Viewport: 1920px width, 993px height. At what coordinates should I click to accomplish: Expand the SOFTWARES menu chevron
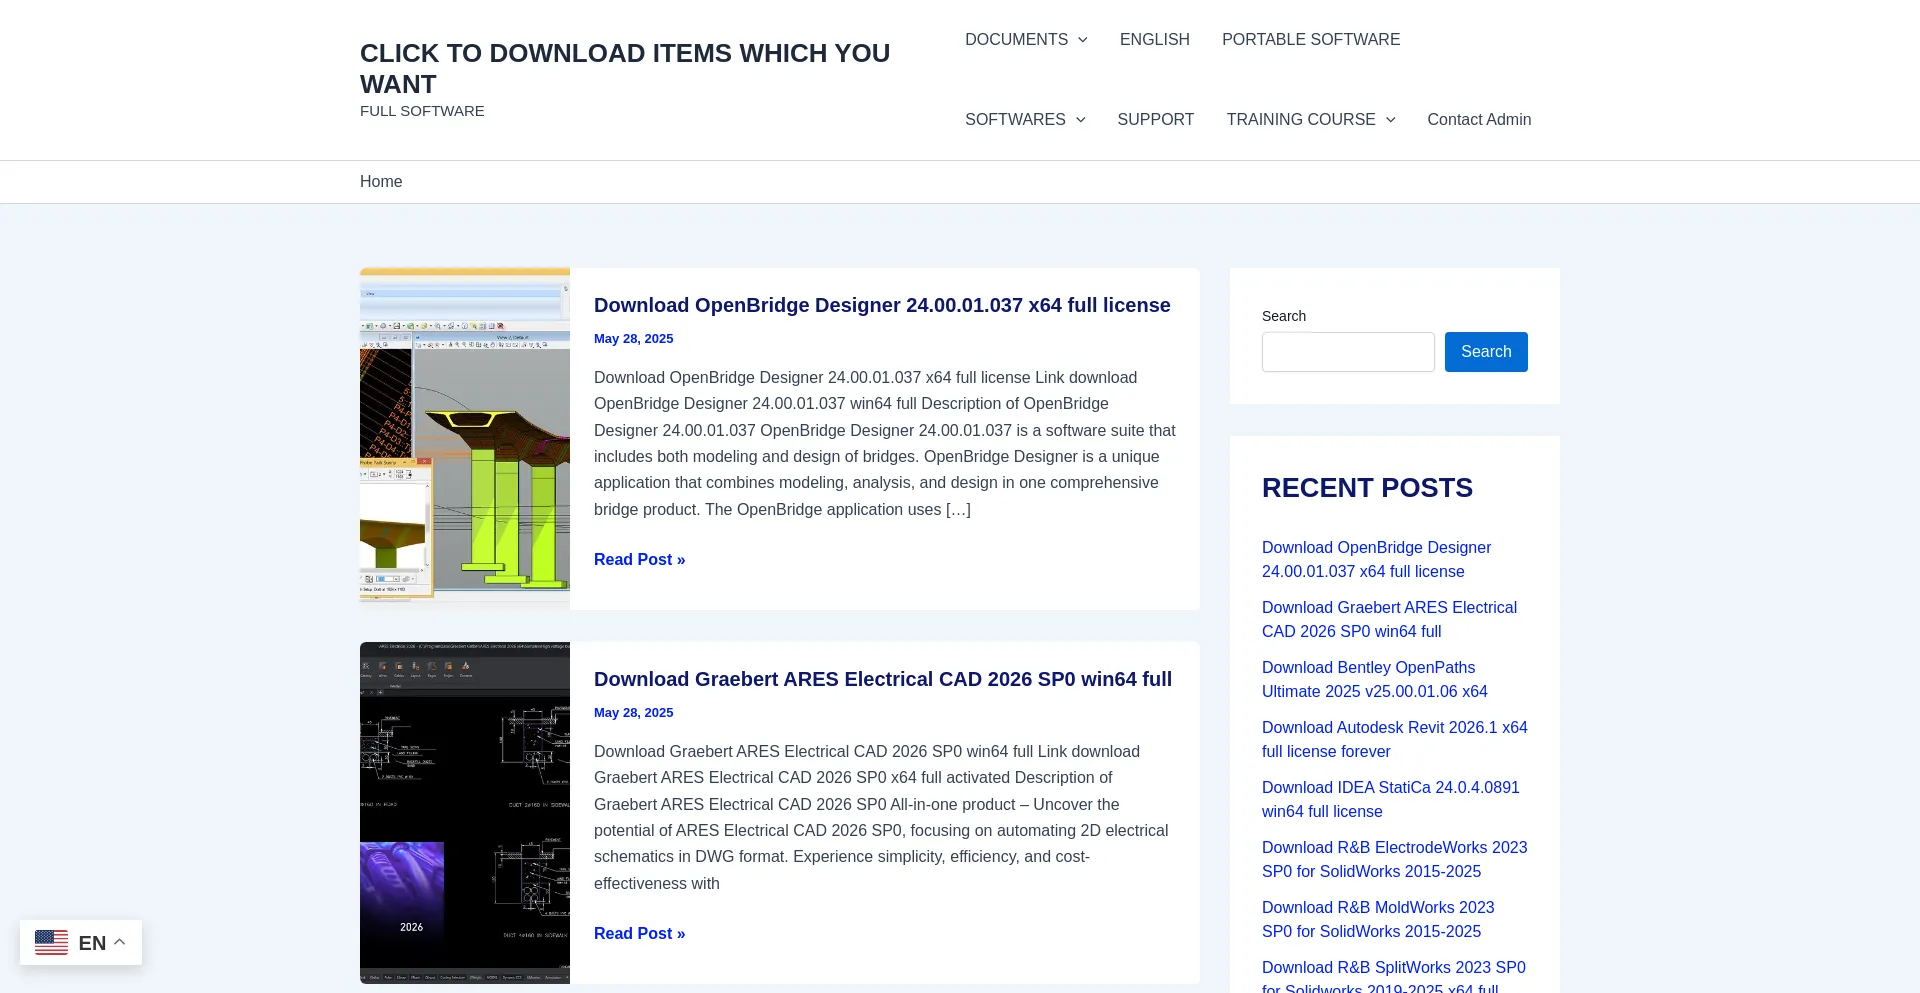tap(1080, 120)
